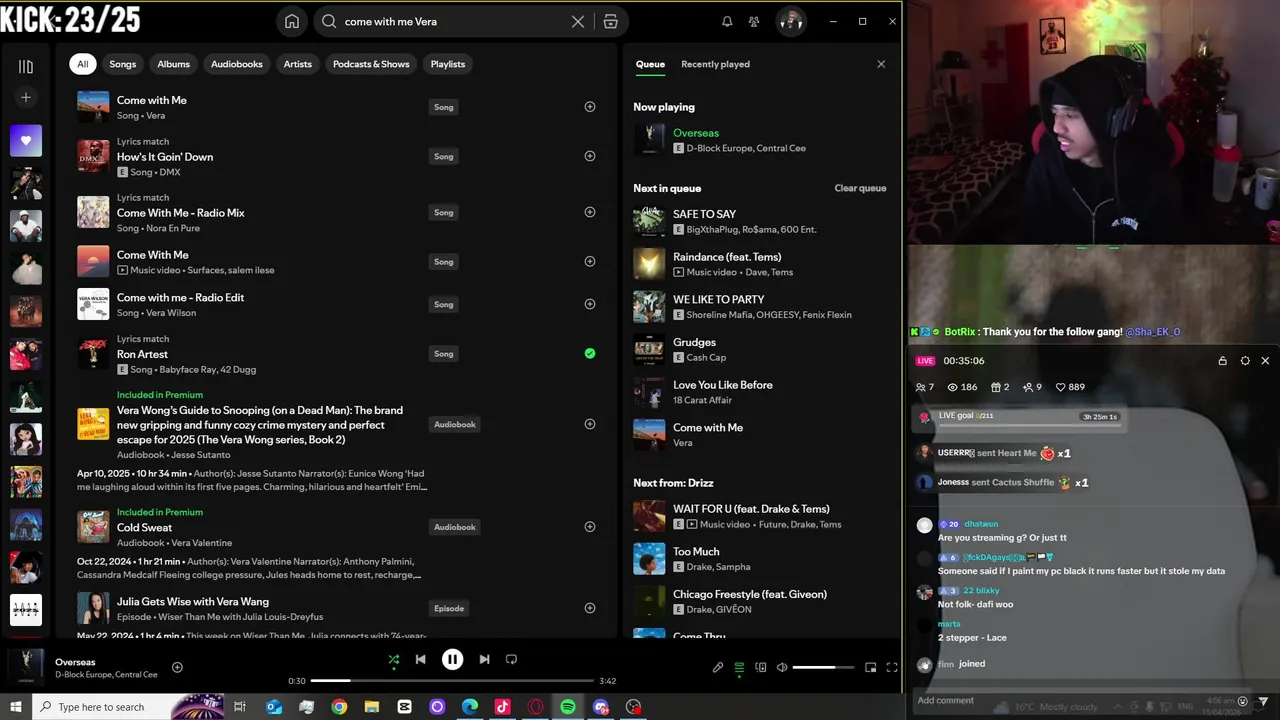Open Google Chrome from the taskbar

pos(339,707)
